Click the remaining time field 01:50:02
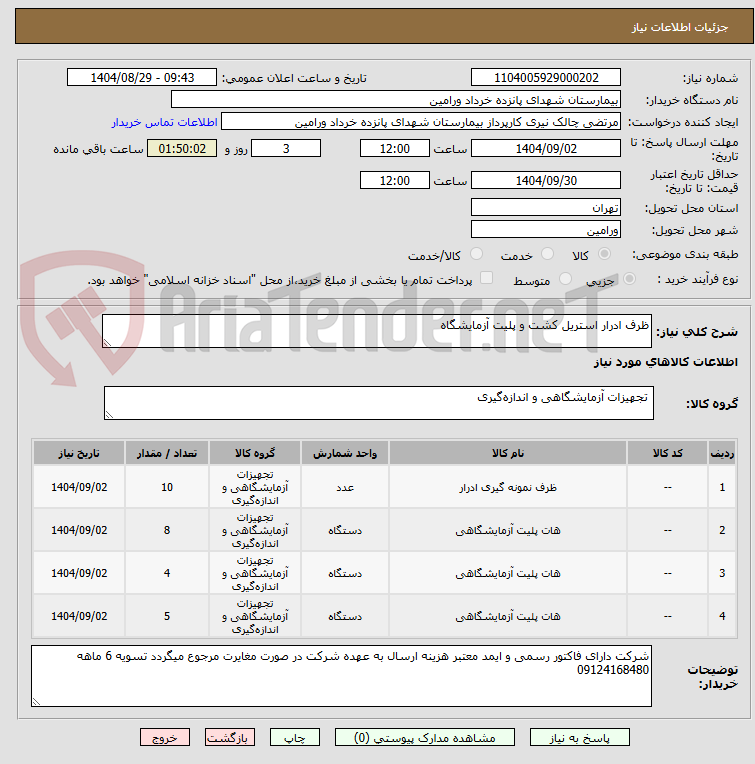755x764 pixels. point(182,149)
